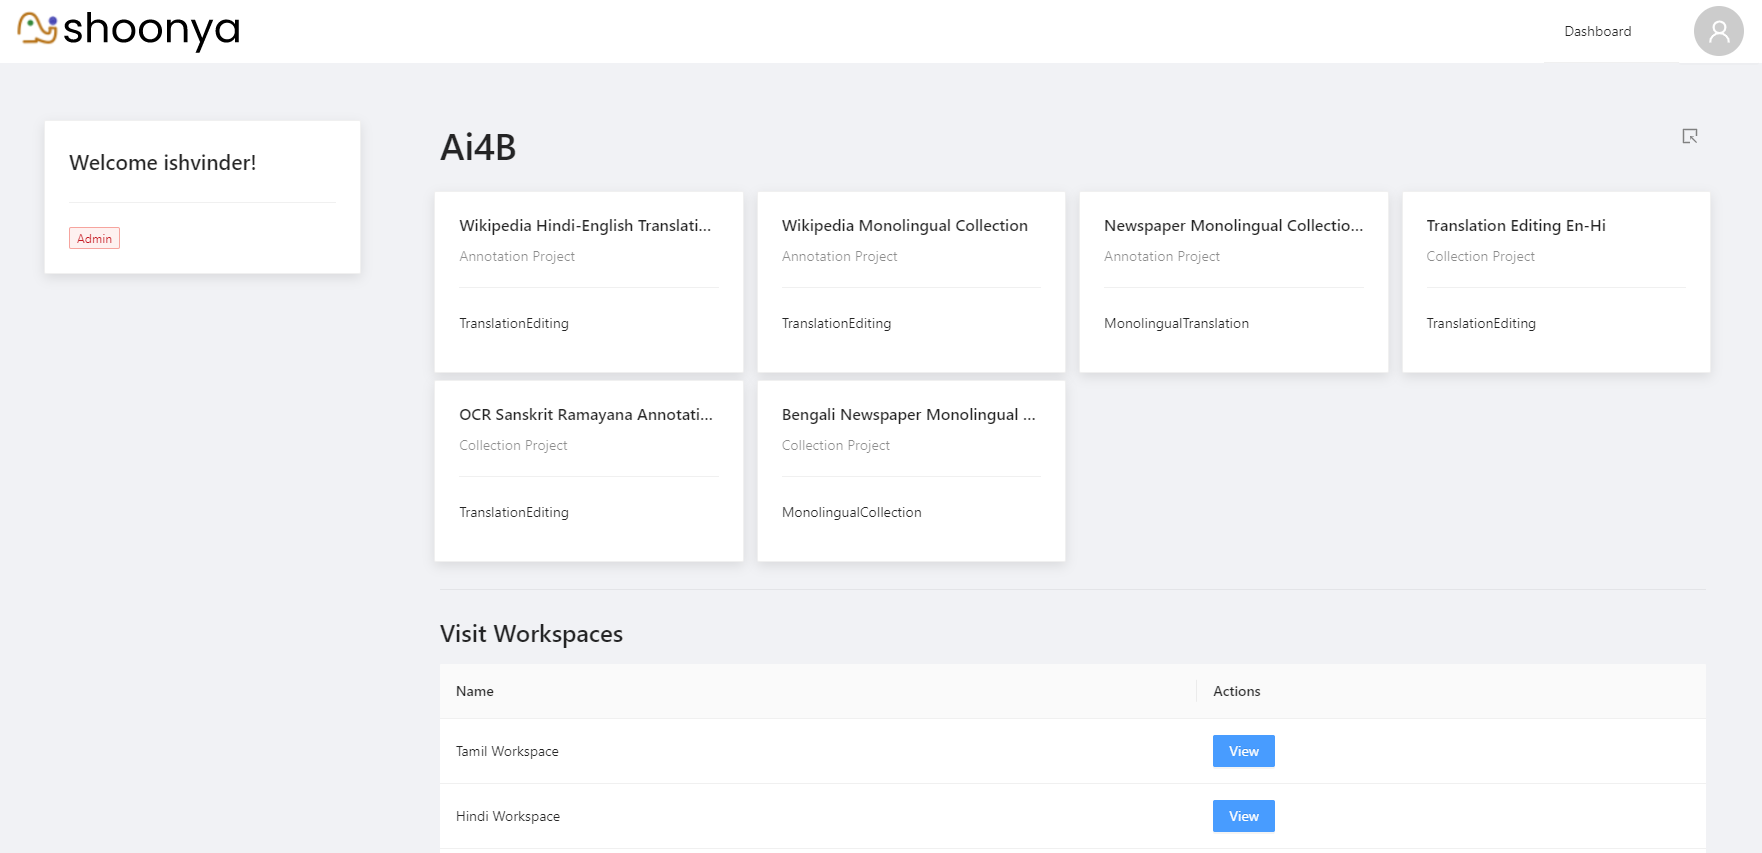The image size is (1762, 853).
Task: Open the Dashboard menu item
Action: pos(1598,31)
